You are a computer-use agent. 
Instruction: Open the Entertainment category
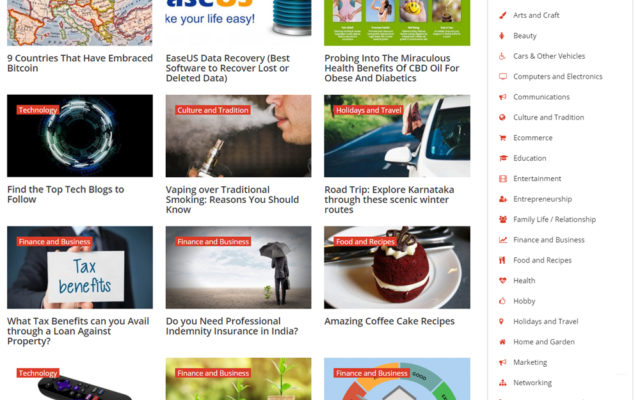point(537,179)
